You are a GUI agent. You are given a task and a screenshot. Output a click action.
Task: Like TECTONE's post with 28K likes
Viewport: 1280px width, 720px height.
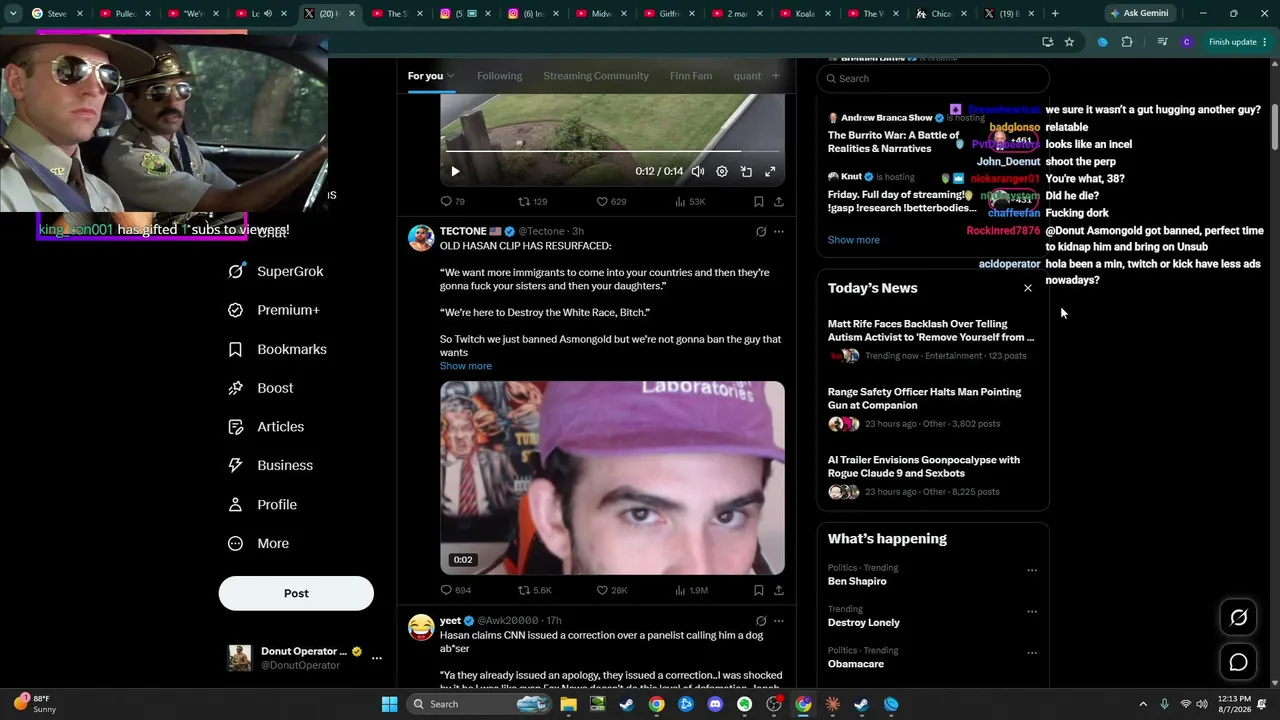(612, 590)
